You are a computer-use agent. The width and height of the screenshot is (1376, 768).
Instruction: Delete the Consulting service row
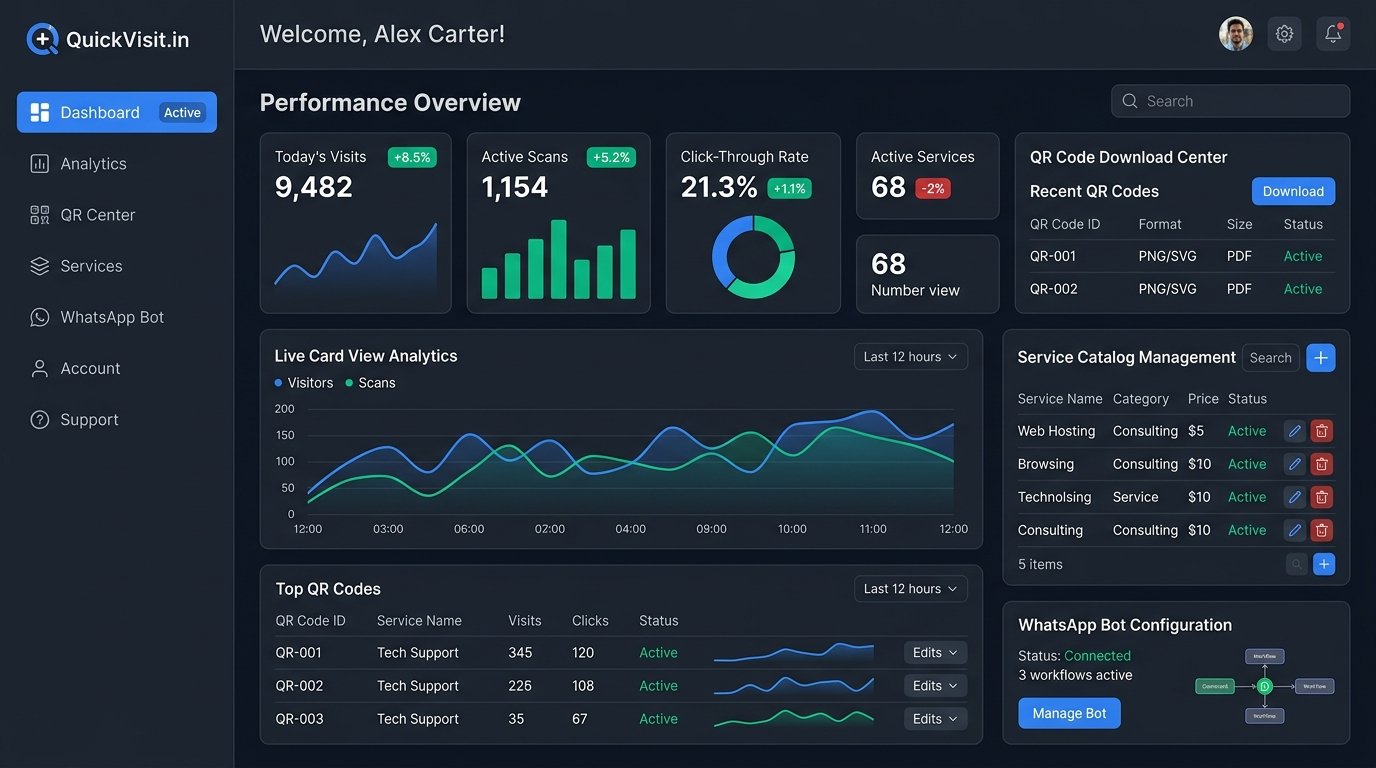[1322, 530]
